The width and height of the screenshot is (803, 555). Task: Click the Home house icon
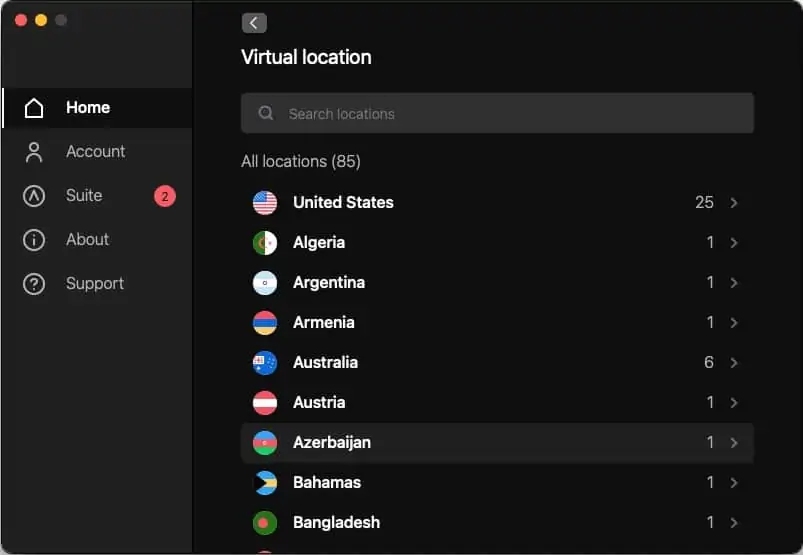coord(34,108)
